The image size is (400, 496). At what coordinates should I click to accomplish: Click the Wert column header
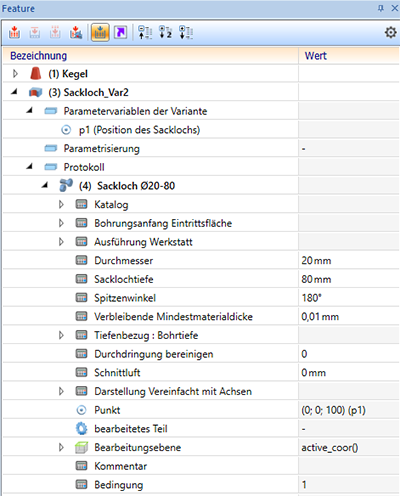315,56
